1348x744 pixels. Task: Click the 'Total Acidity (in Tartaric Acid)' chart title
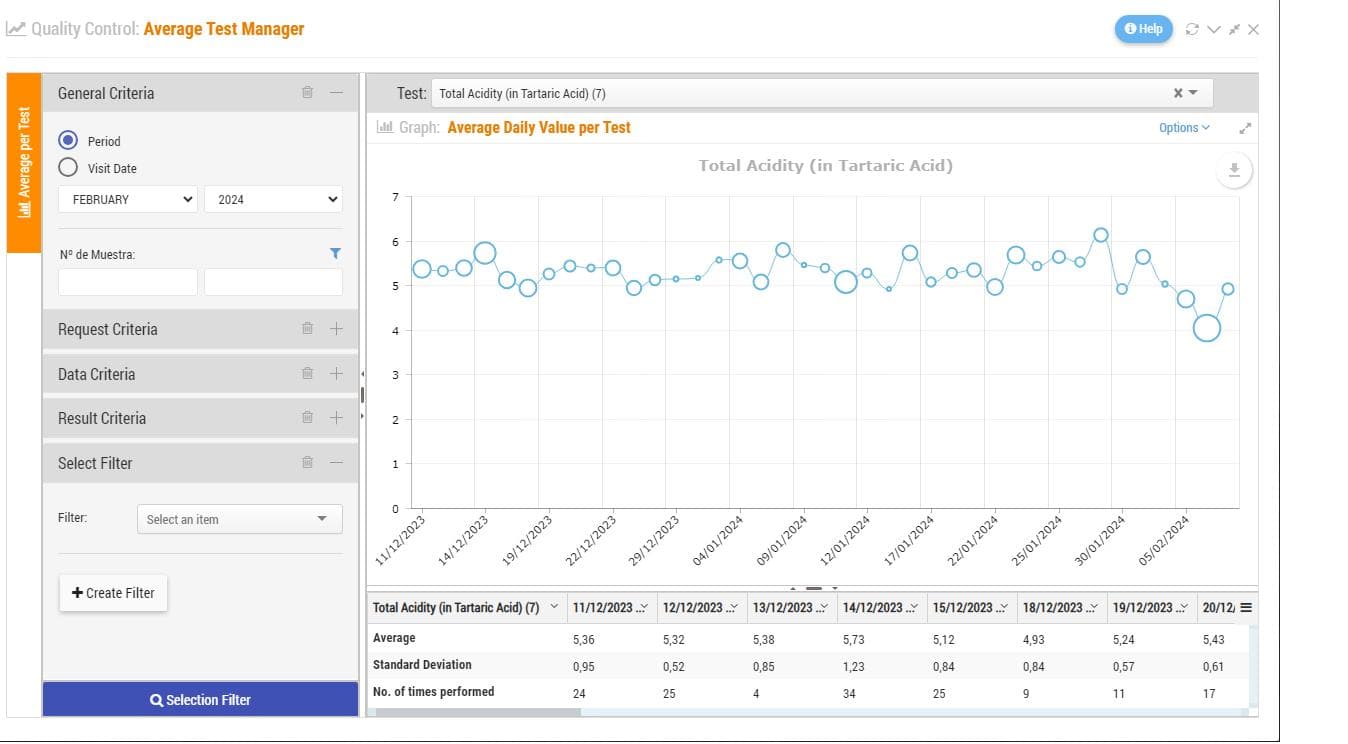point(825,166)
